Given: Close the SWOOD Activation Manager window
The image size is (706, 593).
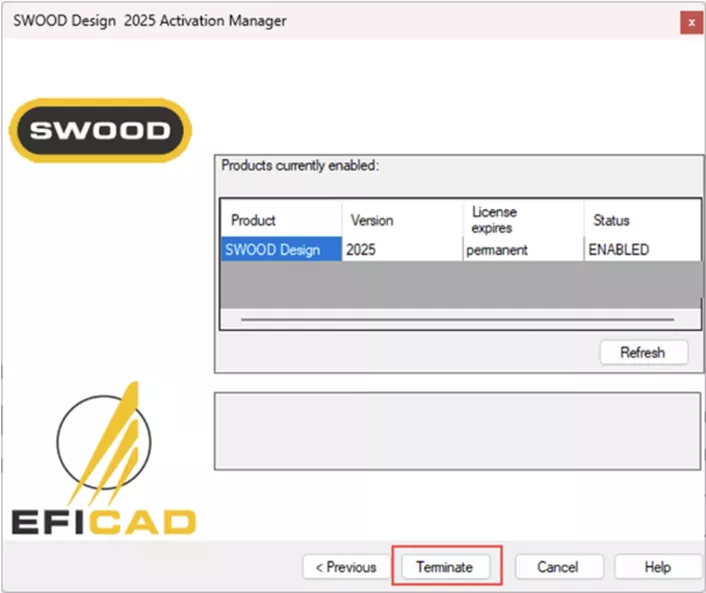Looking at the screenshot, I should (x=691, y=23).
